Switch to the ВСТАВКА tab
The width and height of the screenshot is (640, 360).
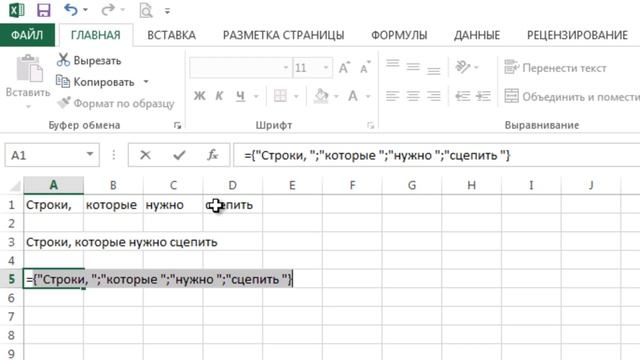[x=171, y=35]
